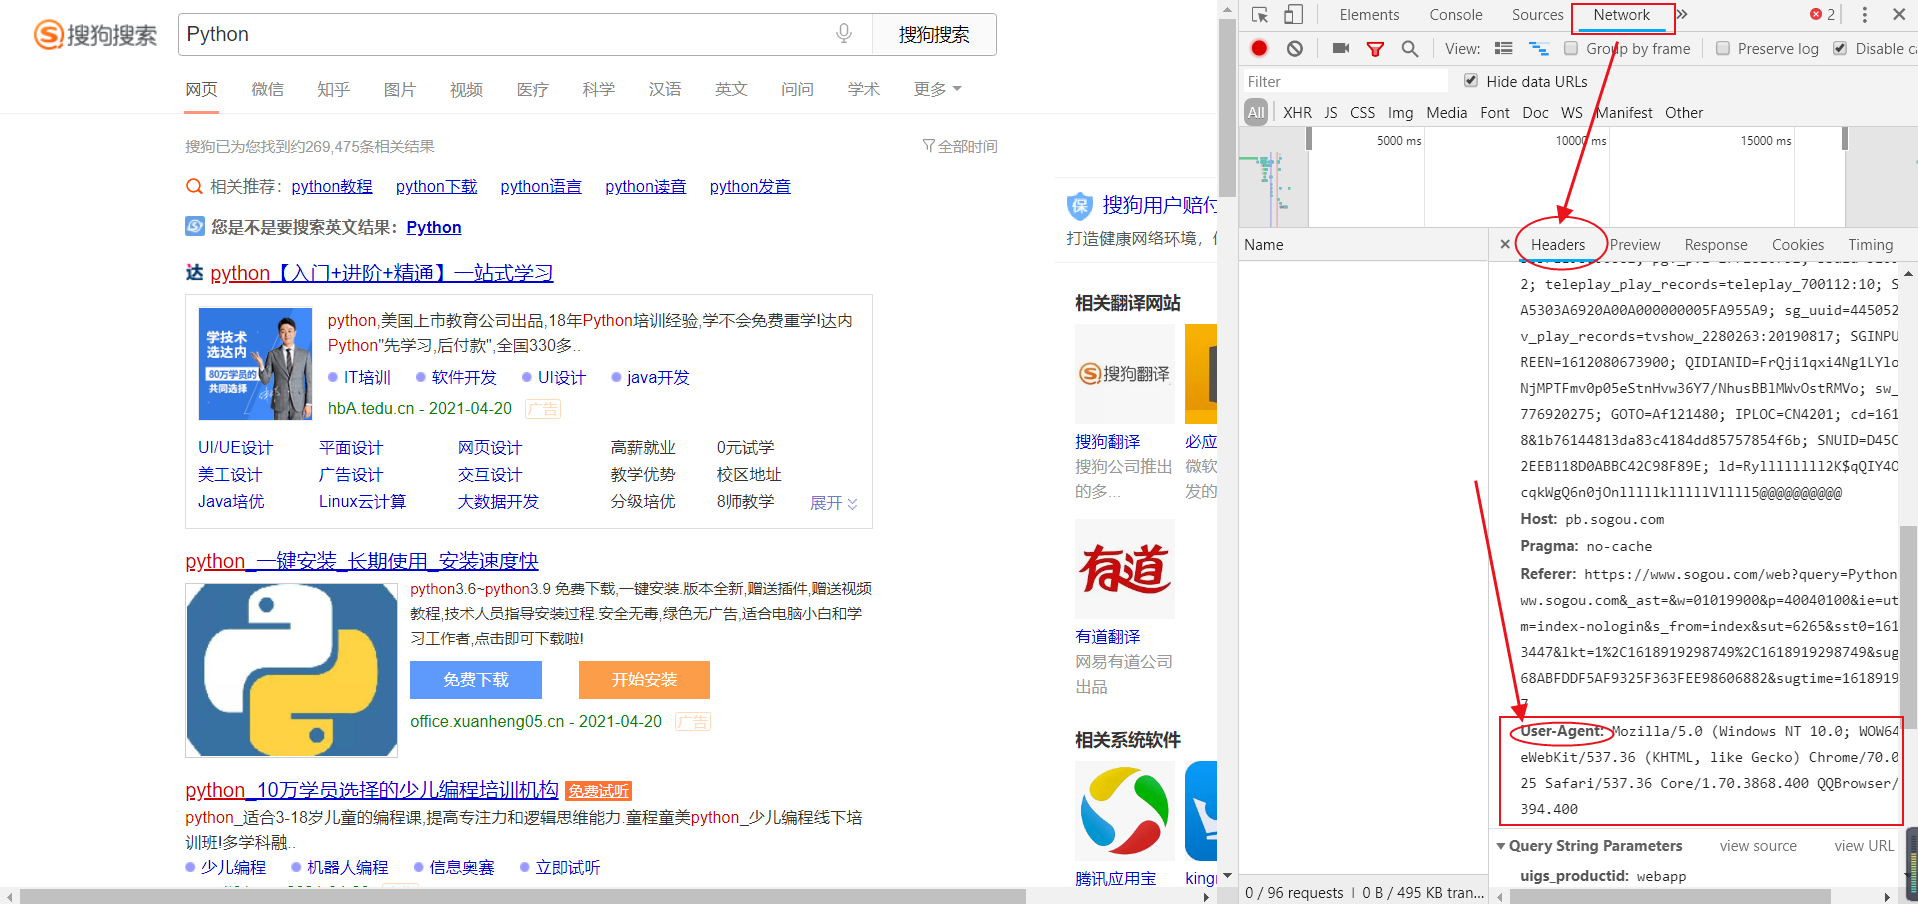Switch to the Timing tab

[1870, 245]
